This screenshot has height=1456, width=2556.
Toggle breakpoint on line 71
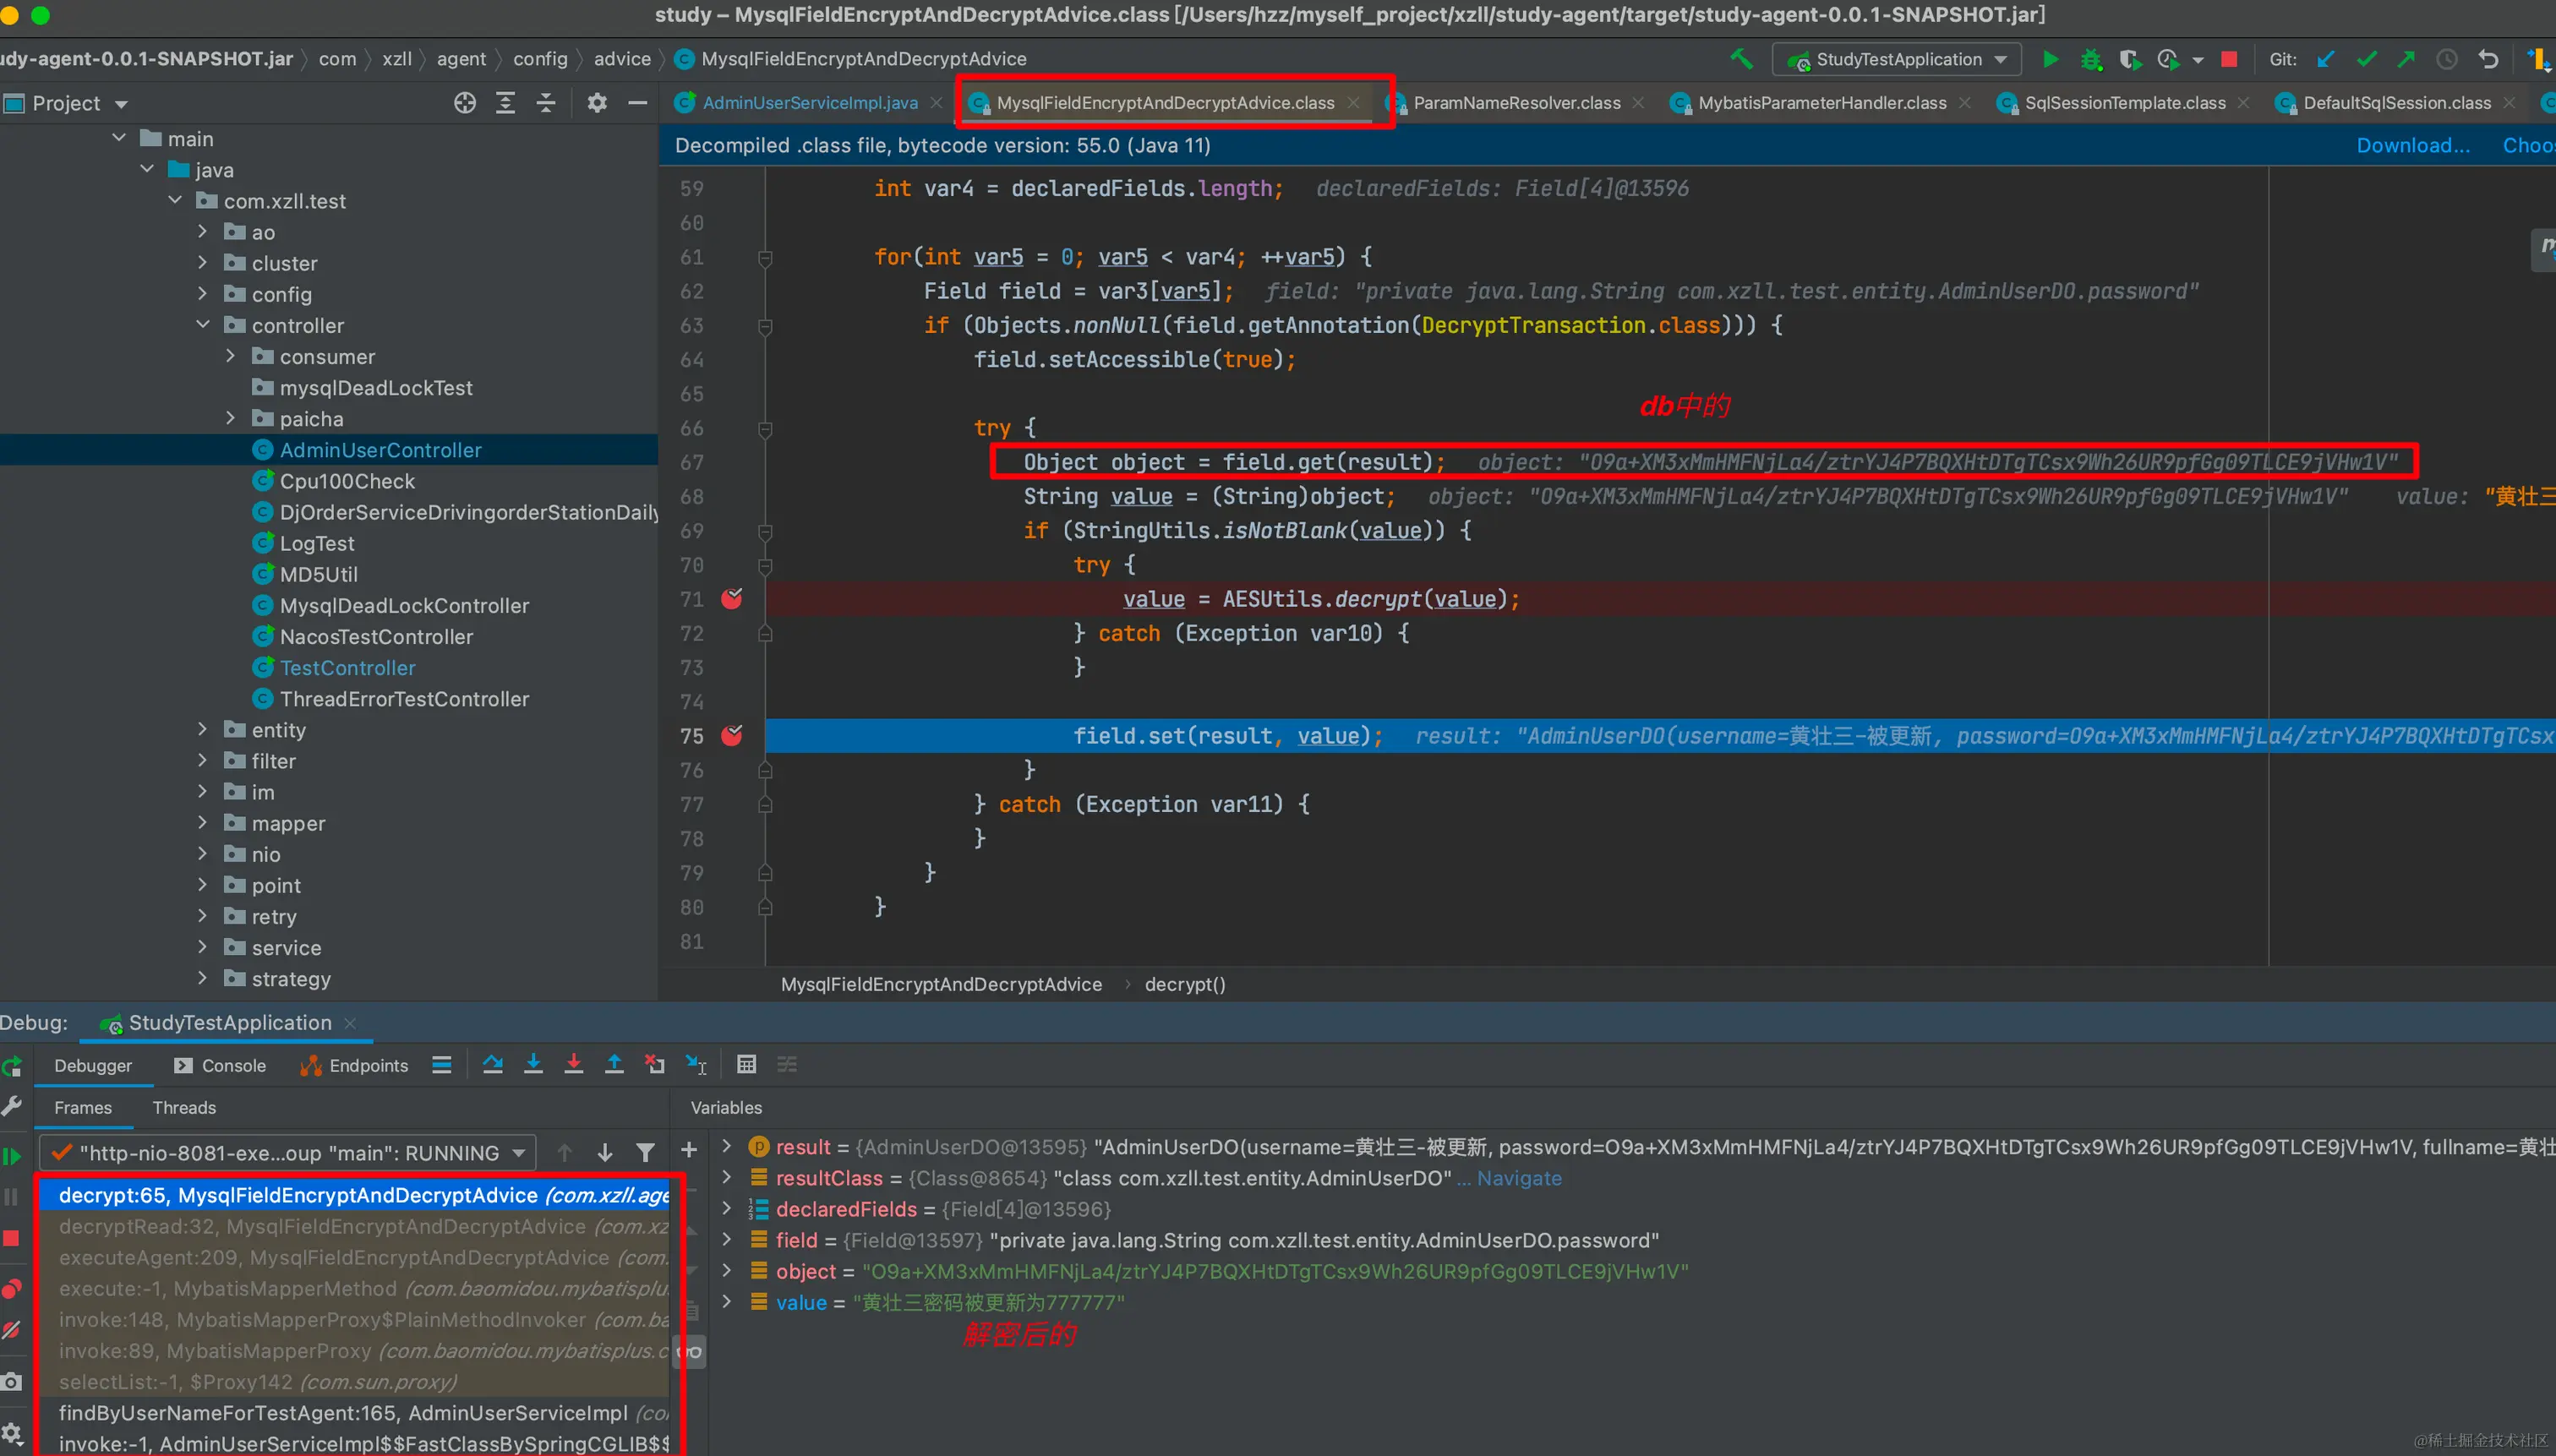pyautogui.click(x=732, y=599)
